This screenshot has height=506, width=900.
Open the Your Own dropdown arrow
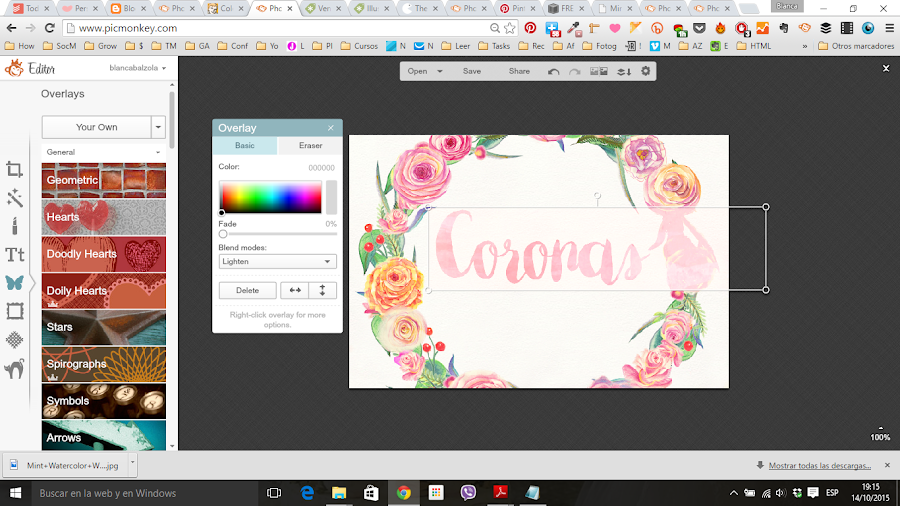(x=158, y=127)
